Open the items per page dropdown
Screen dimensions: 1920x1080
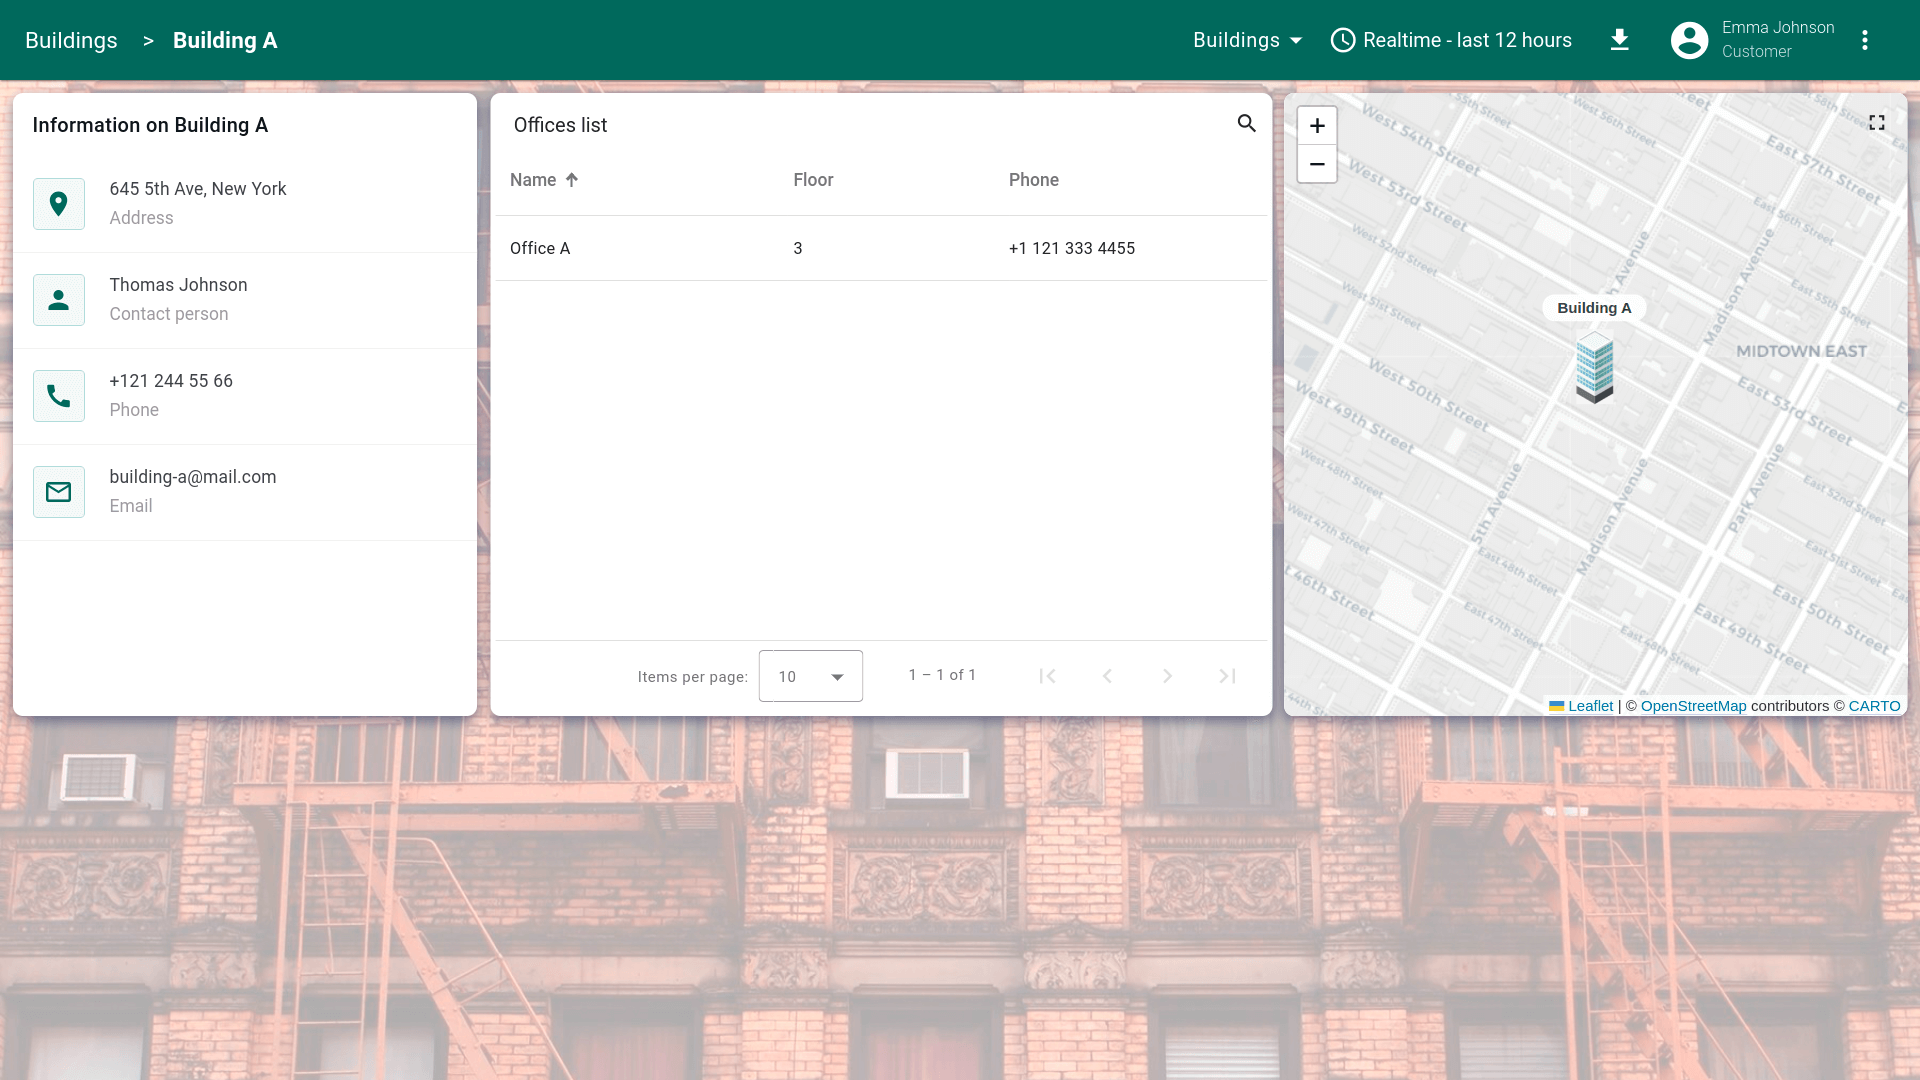point(810,676)
